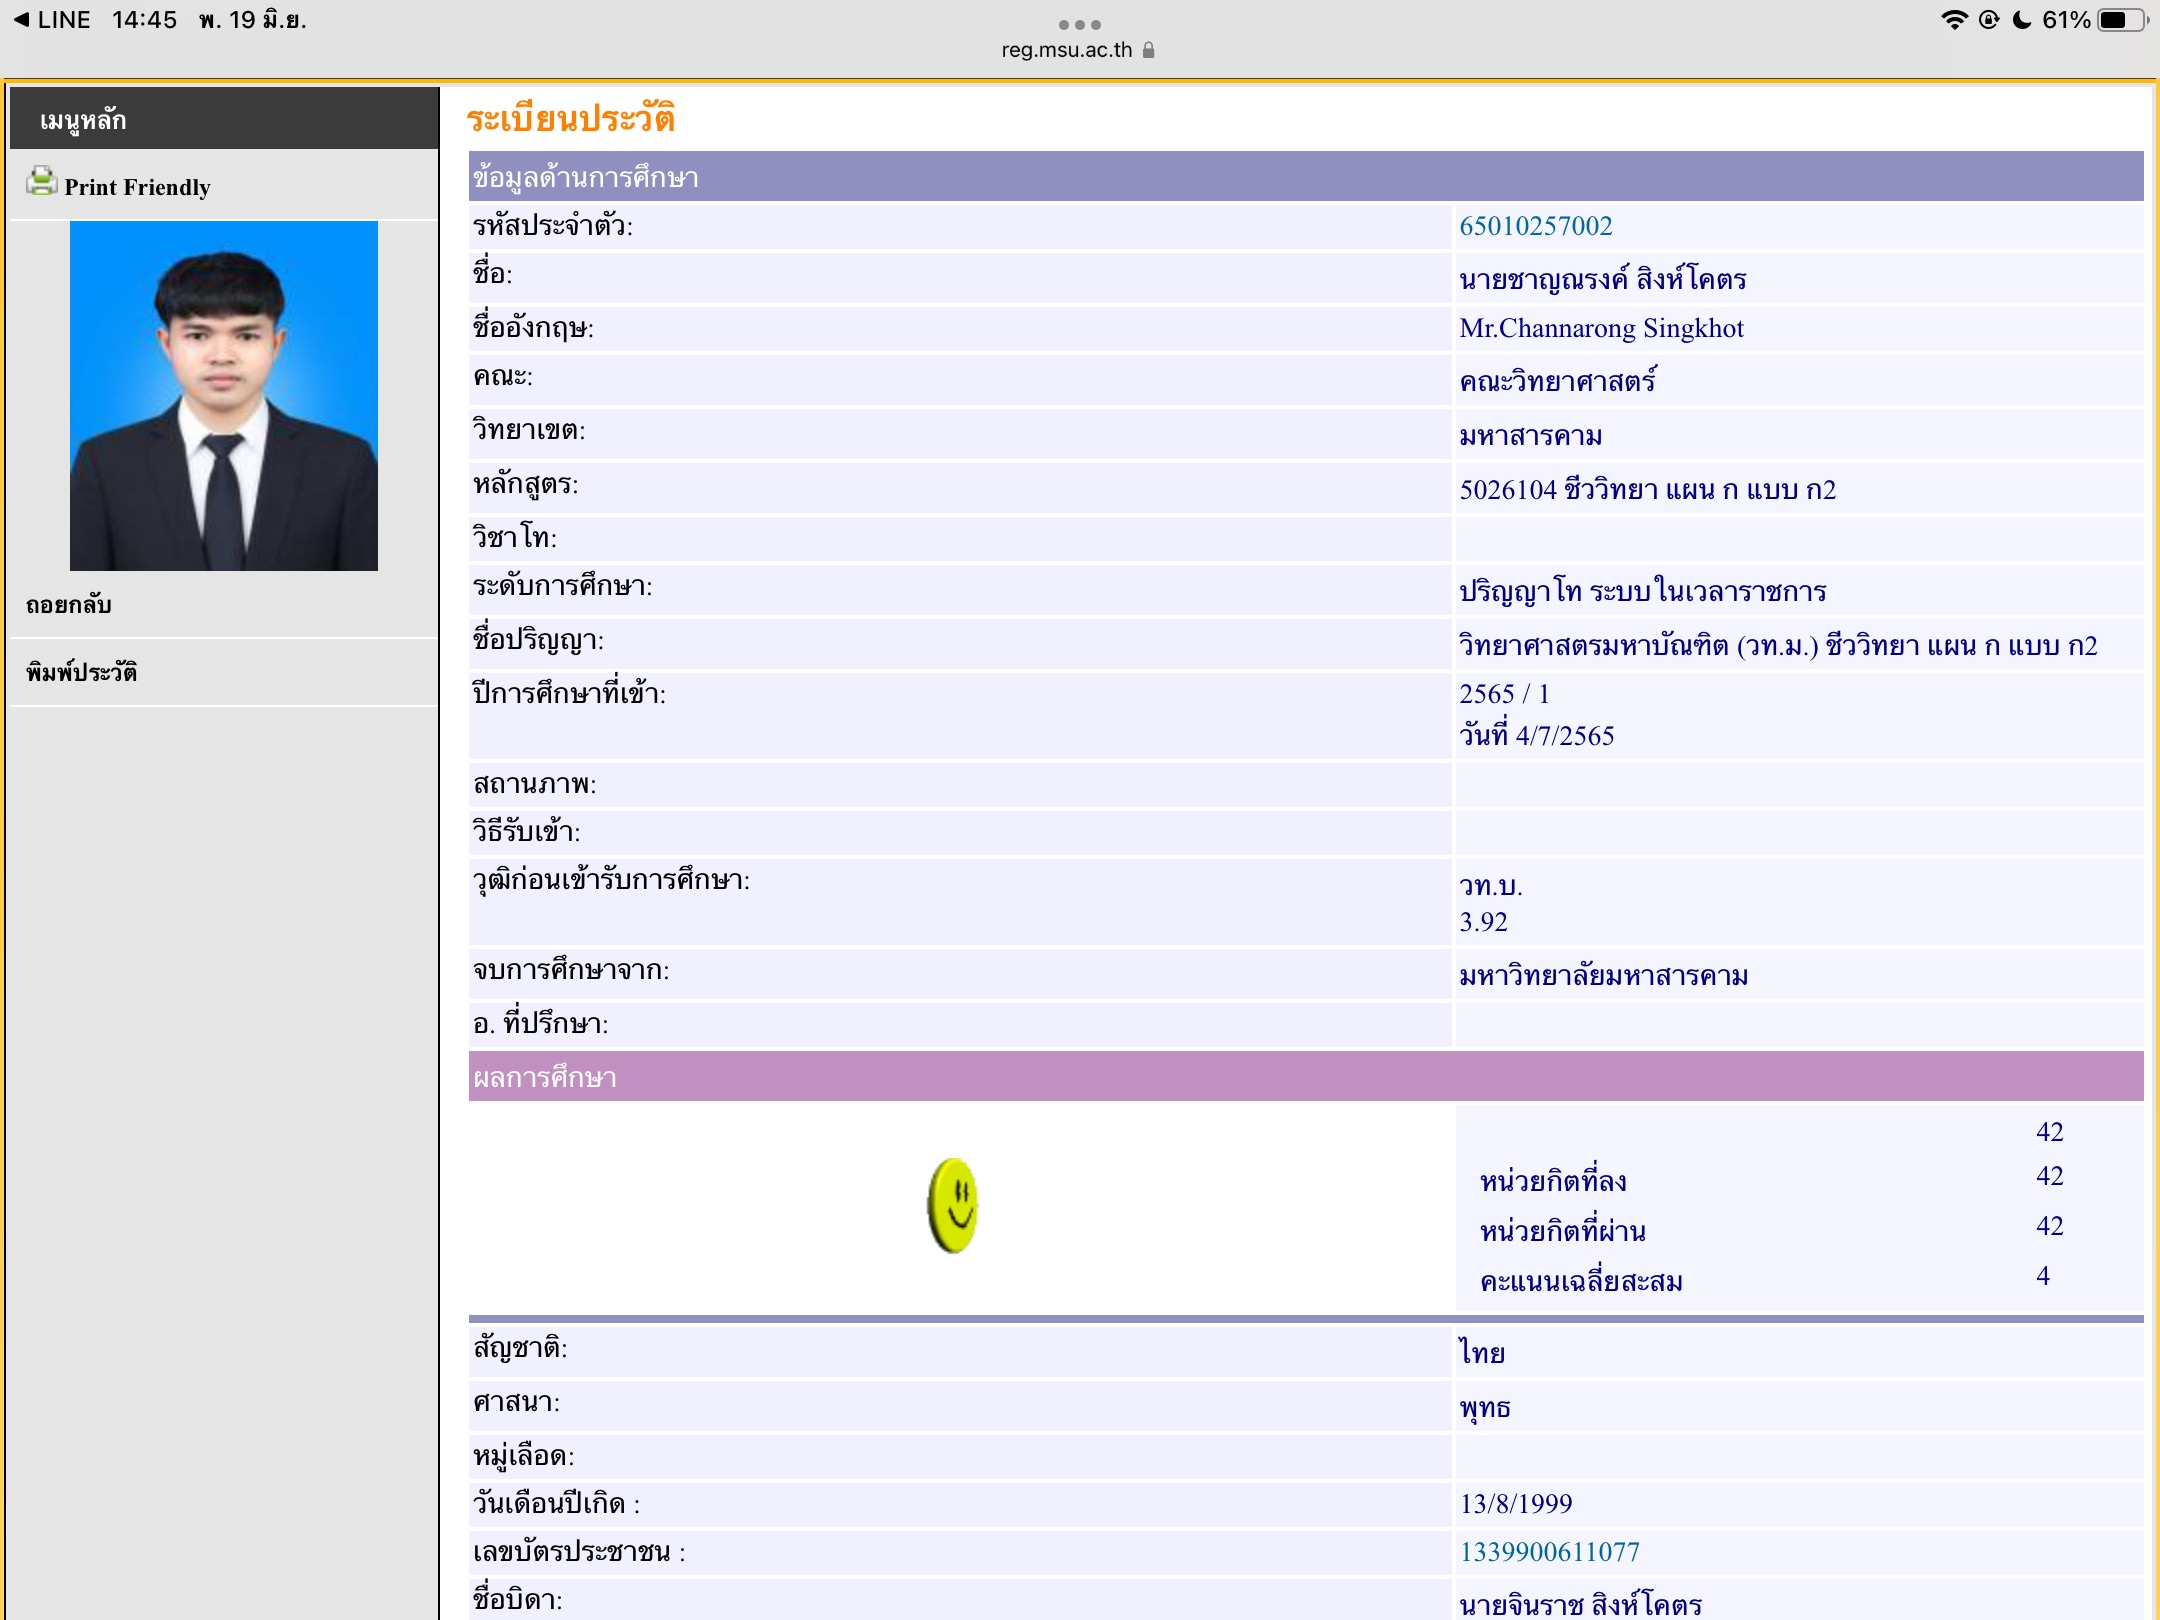The width and height of the screenshot is (2160, 1620).
Task: Click the entry year value 2565 / 1
Action: [x=1504, y=694]
